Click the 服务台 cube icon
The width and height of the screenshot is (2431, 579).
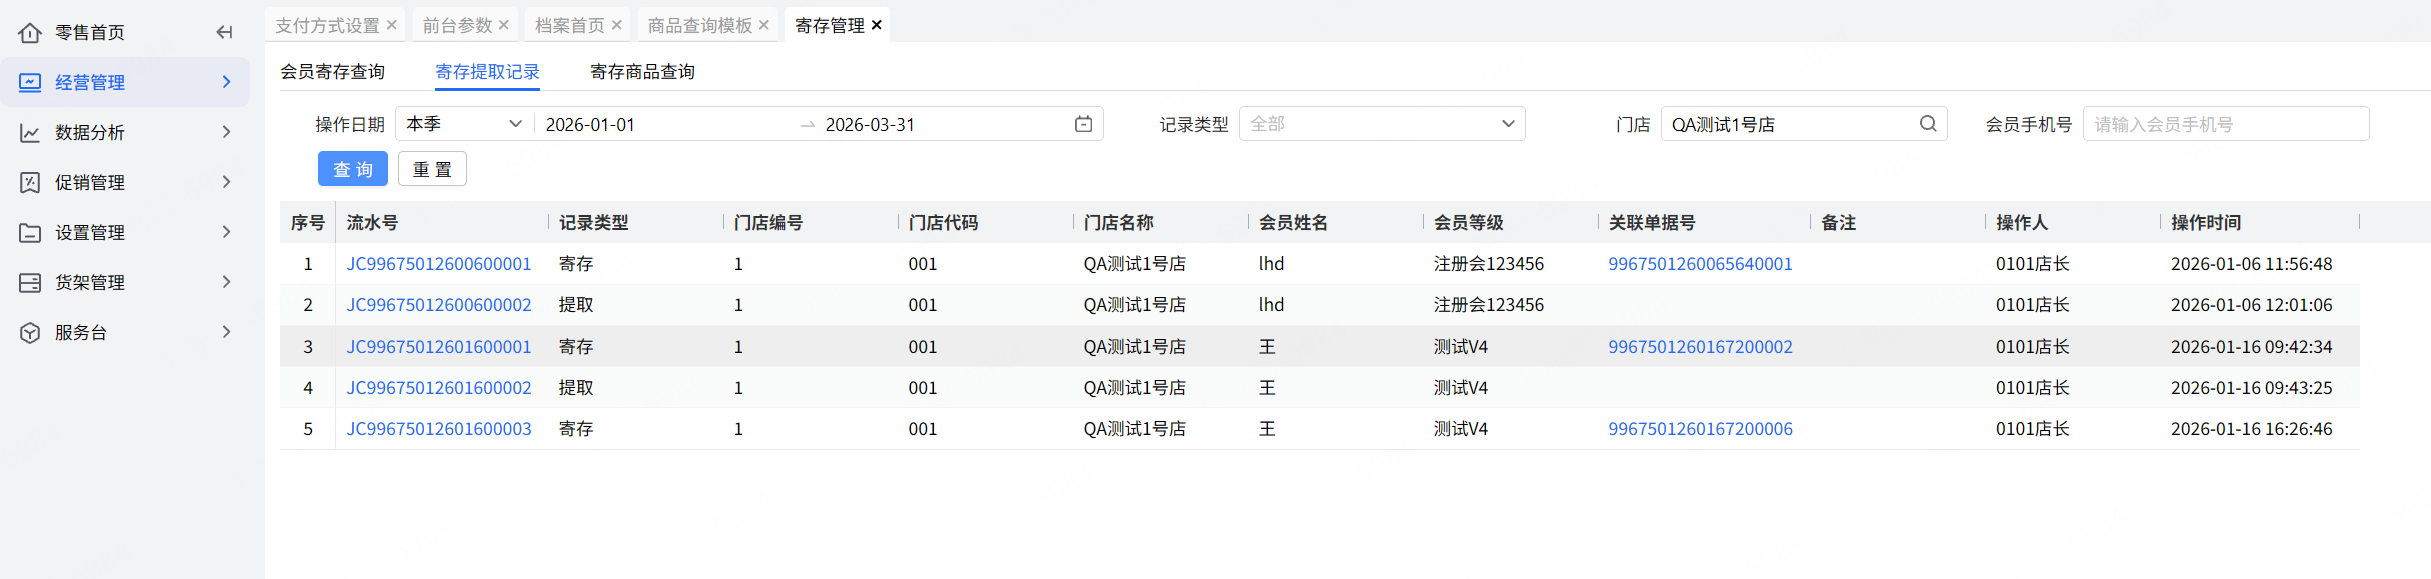(30, 332)
